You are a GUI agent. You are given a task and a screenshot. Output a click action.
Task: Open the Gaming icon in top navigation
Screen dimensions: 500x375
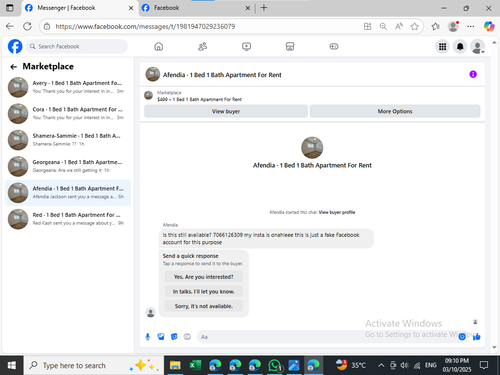334,46
